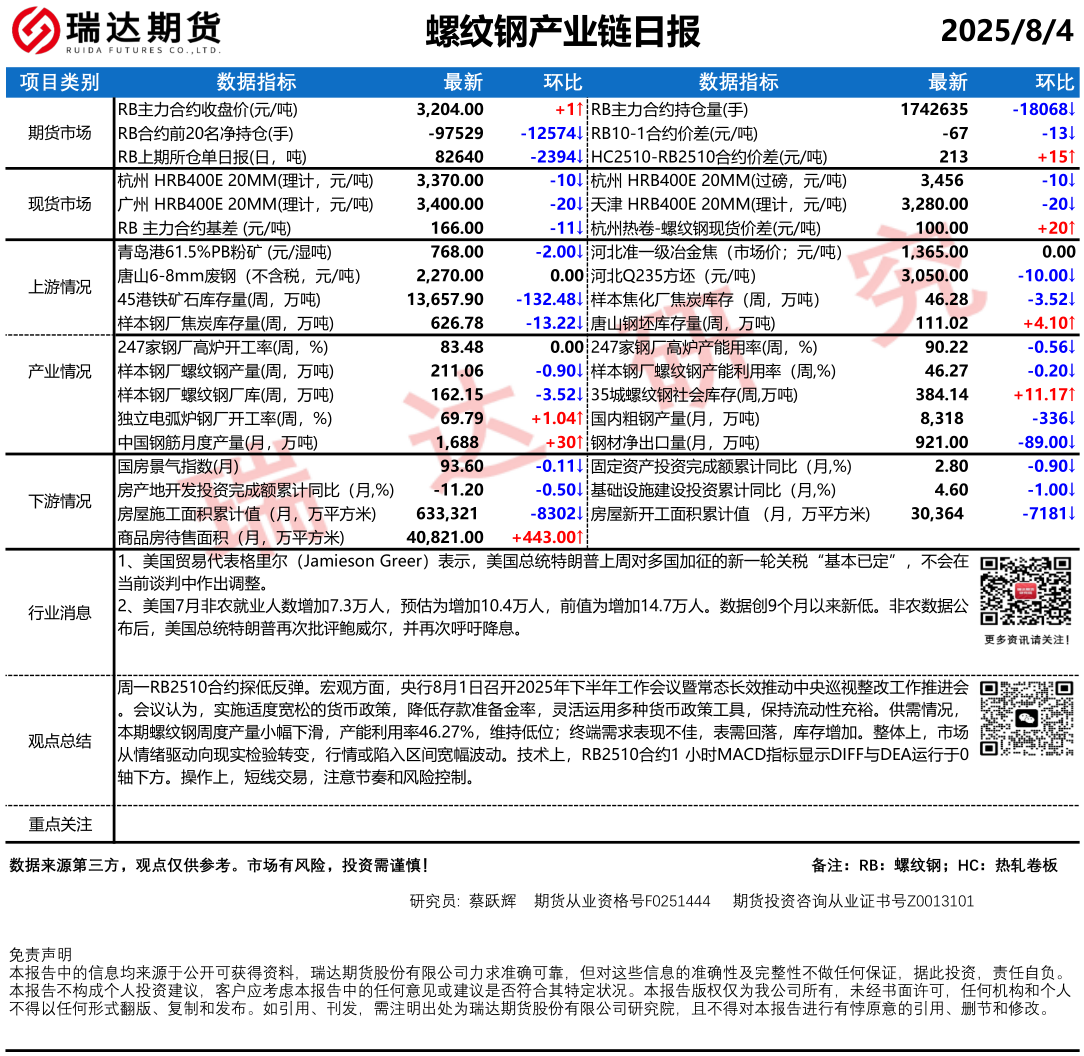Click the blue down arrow after -132.48

coord(578,299)
